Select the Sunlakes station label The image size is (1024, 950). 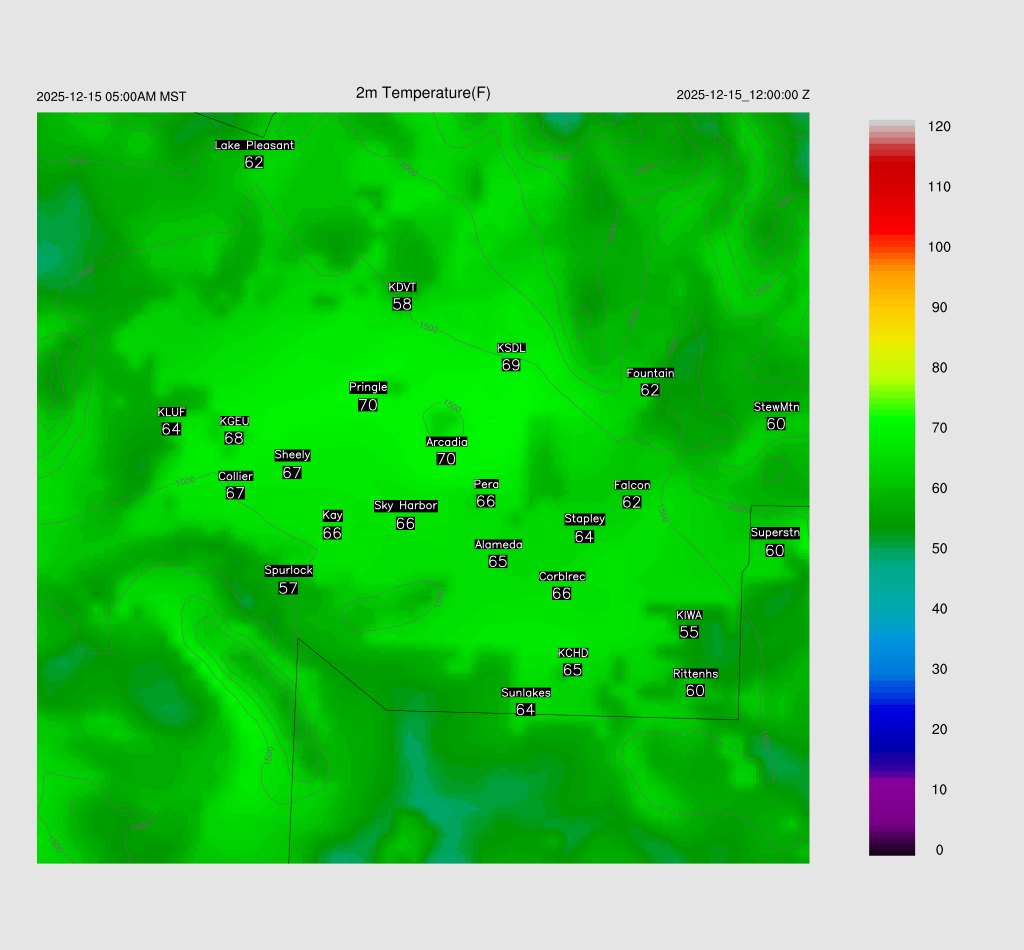pyautogui.click(x=526, y=693)
